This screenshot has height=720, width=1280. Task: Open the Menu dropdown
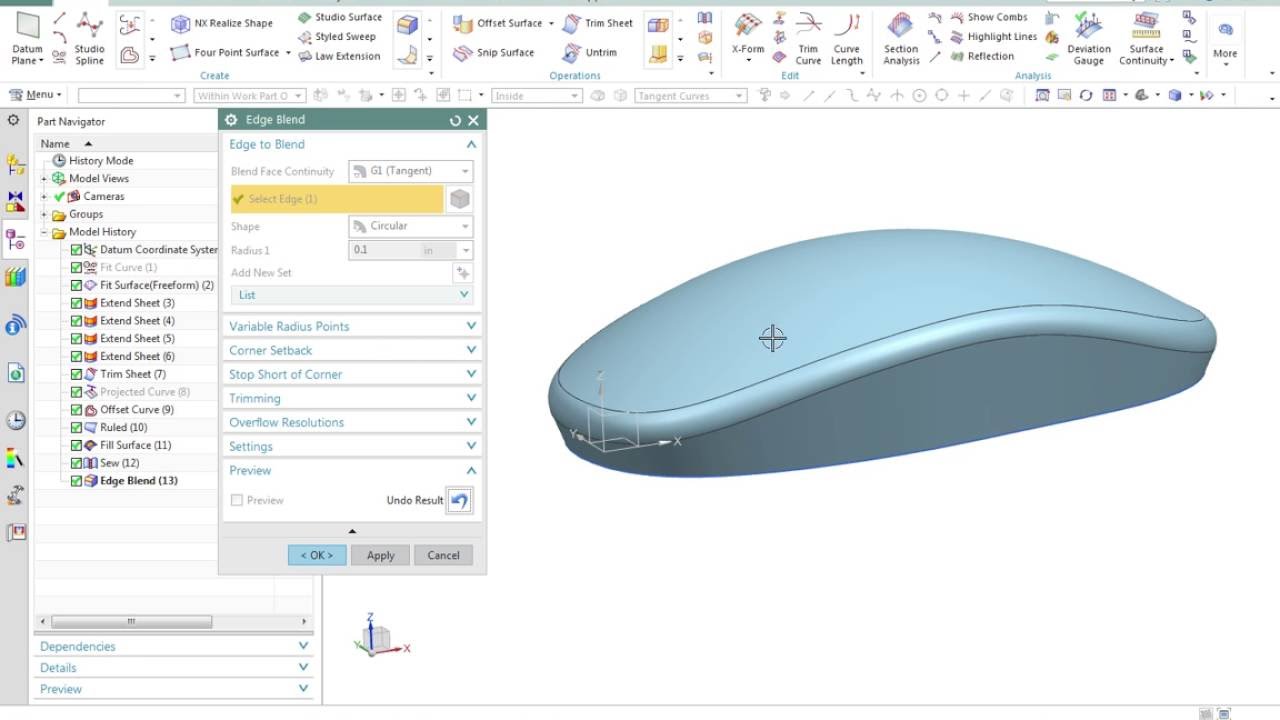point(35,95)
